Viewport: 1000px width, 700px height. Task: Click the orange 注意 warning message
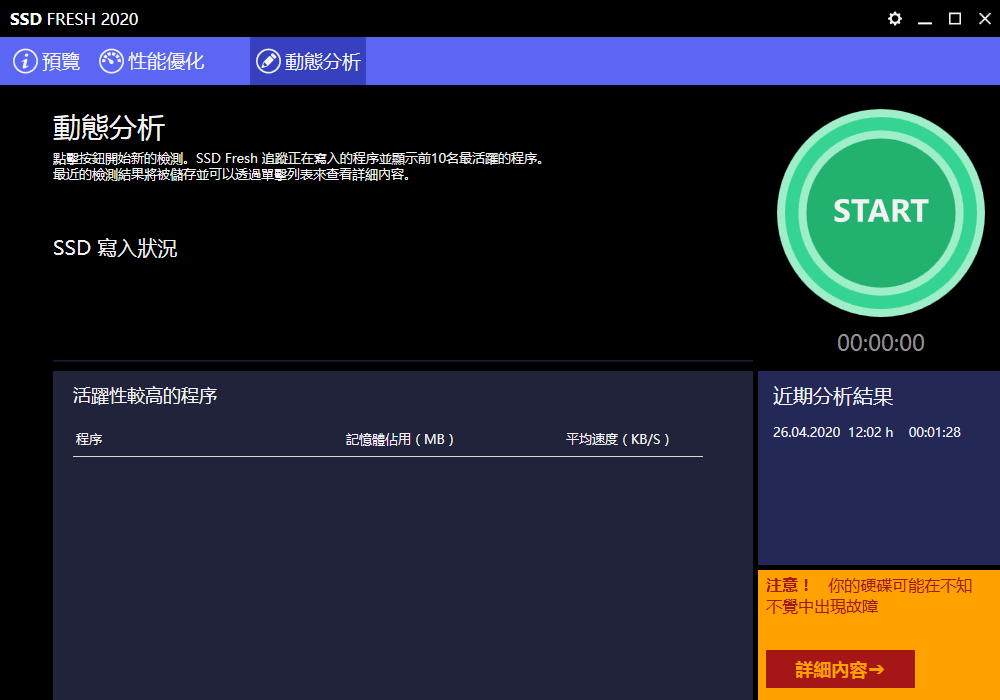coord(868,596)
